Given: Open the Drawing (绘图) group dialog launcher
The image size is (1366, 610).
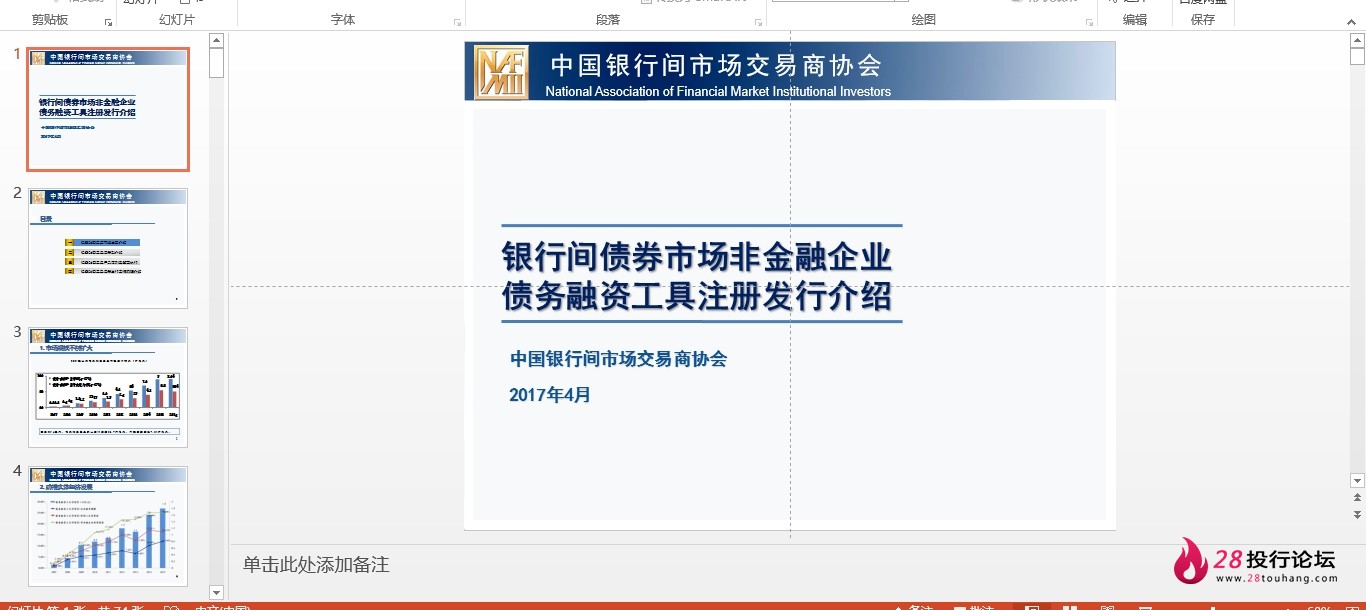Looking at the screenshot, I should tap(1089, 21).
